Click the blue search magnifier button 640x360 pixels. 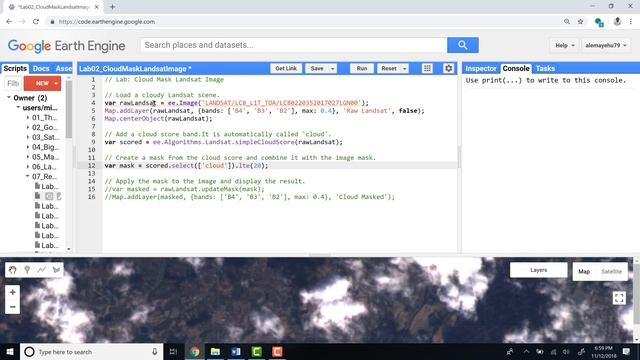coord(462,45)
